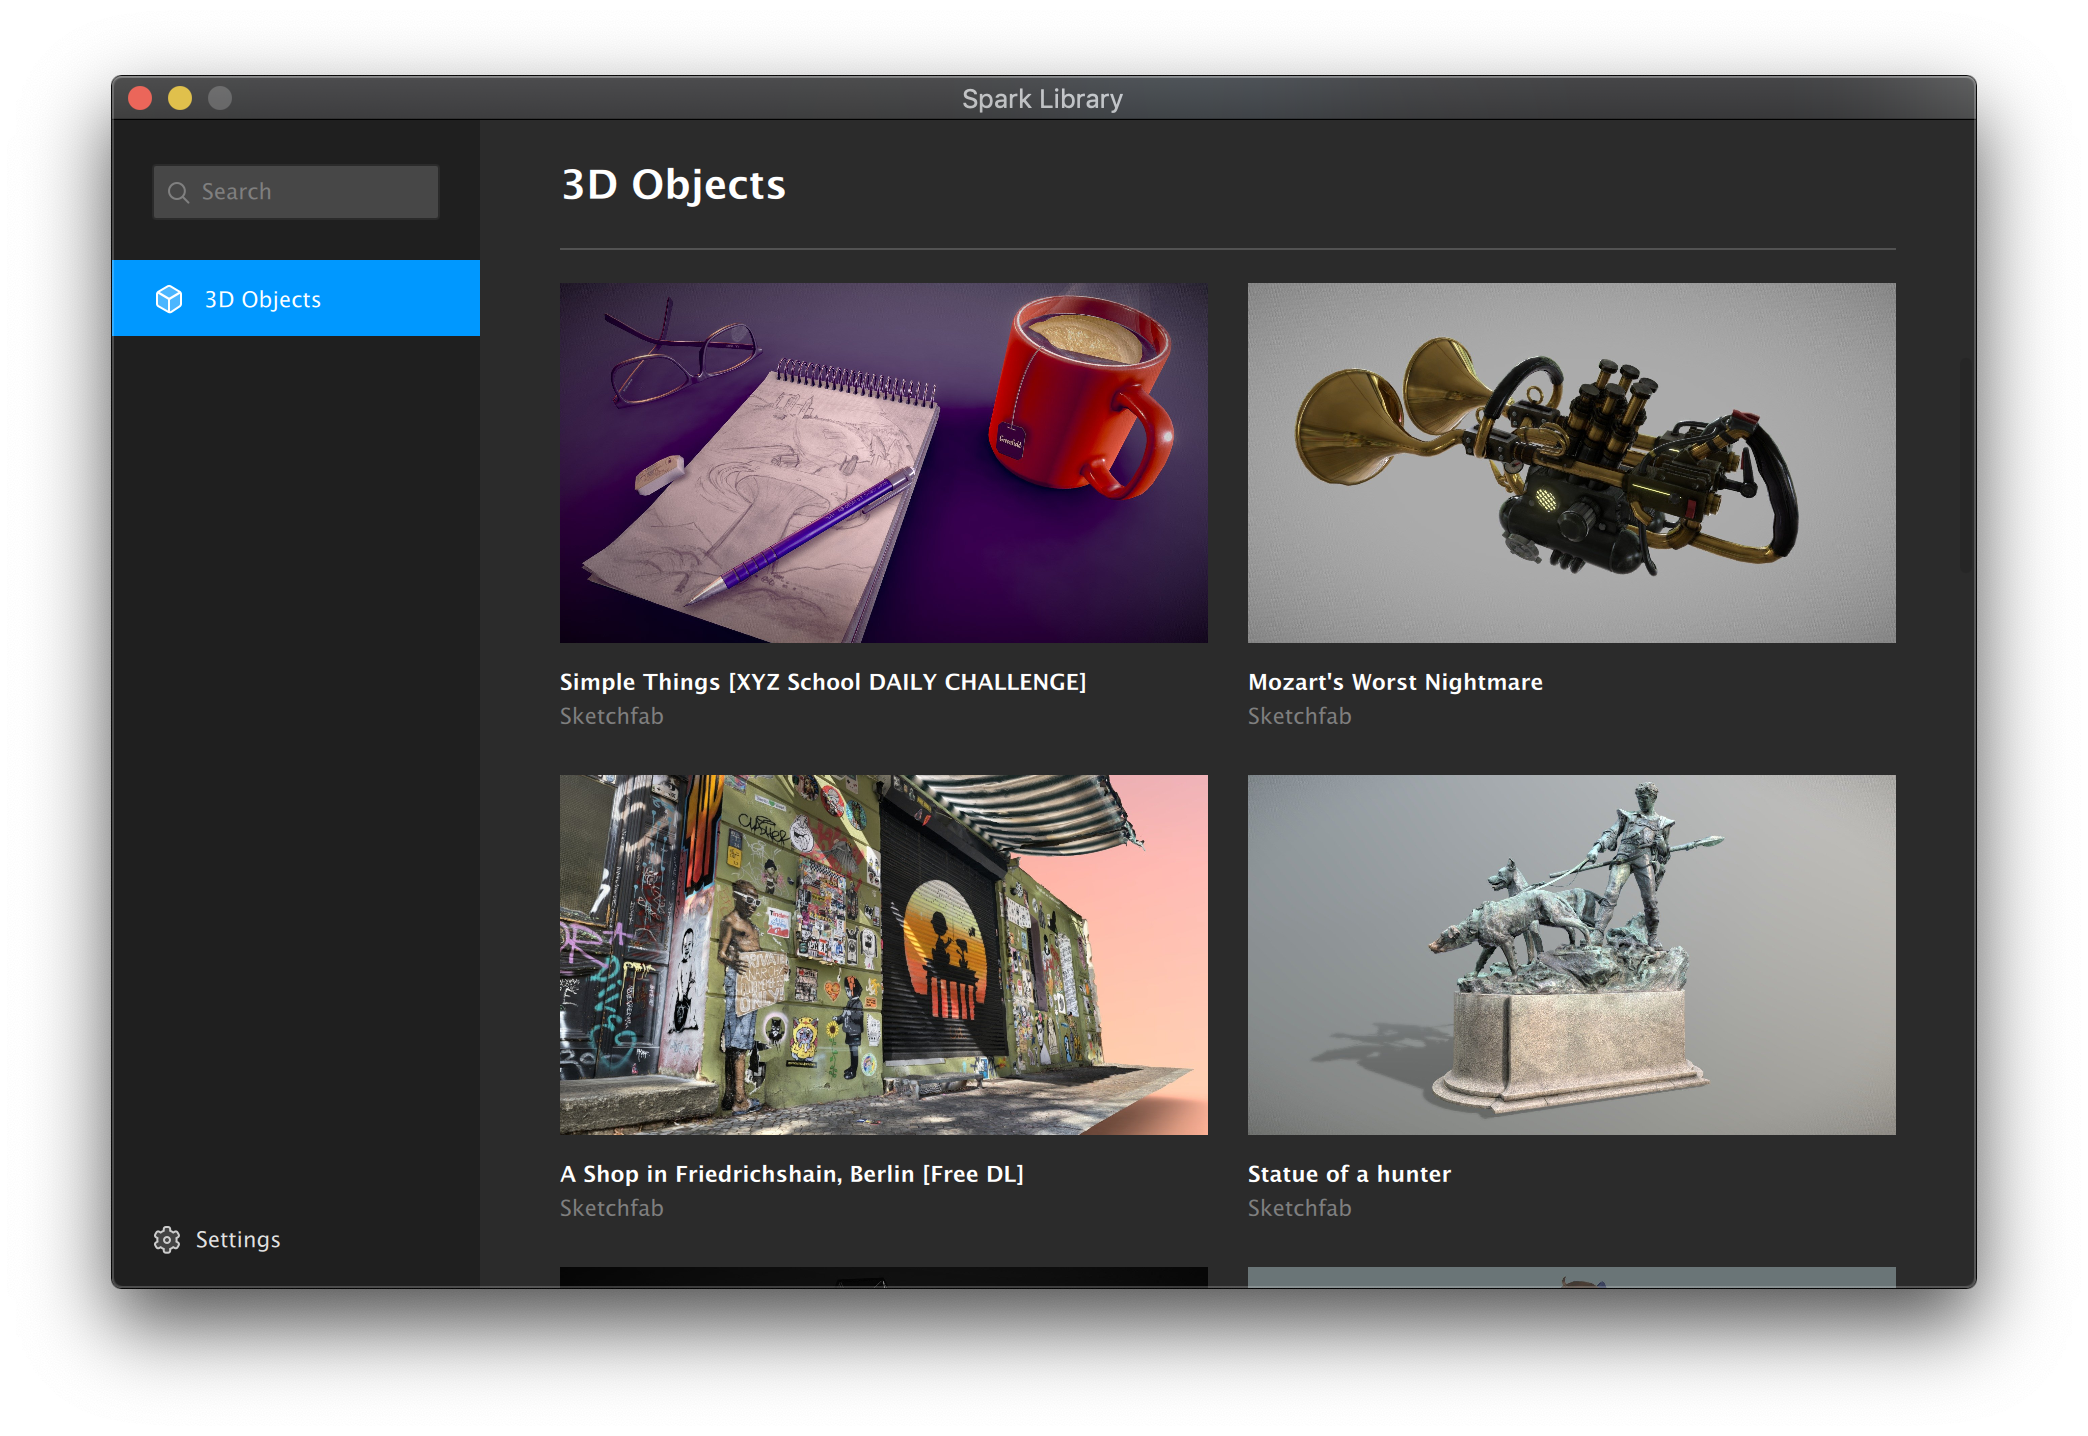Click Sketchfab label under Statue of a hunter

click(1299, 1208)
